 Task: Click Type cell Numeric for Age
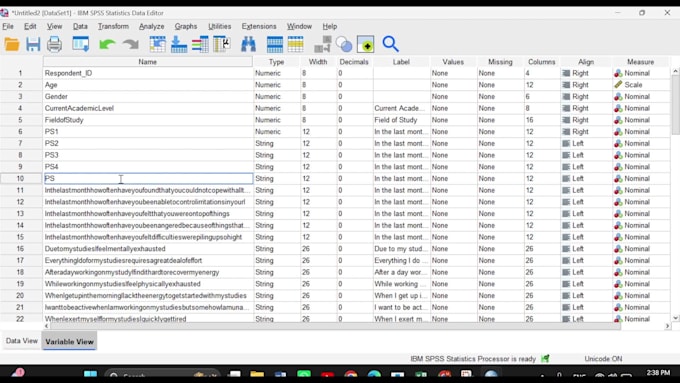(276, 85)
